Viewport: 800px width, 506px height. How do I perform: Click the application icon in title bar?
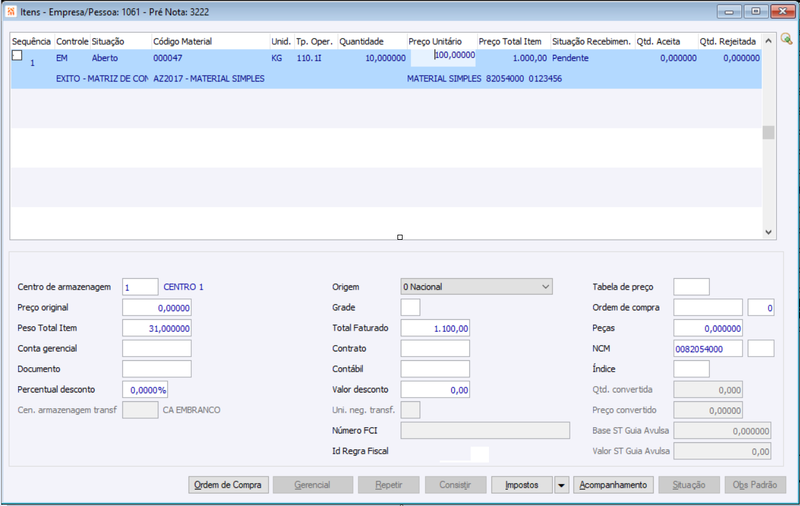coord(11,11)
